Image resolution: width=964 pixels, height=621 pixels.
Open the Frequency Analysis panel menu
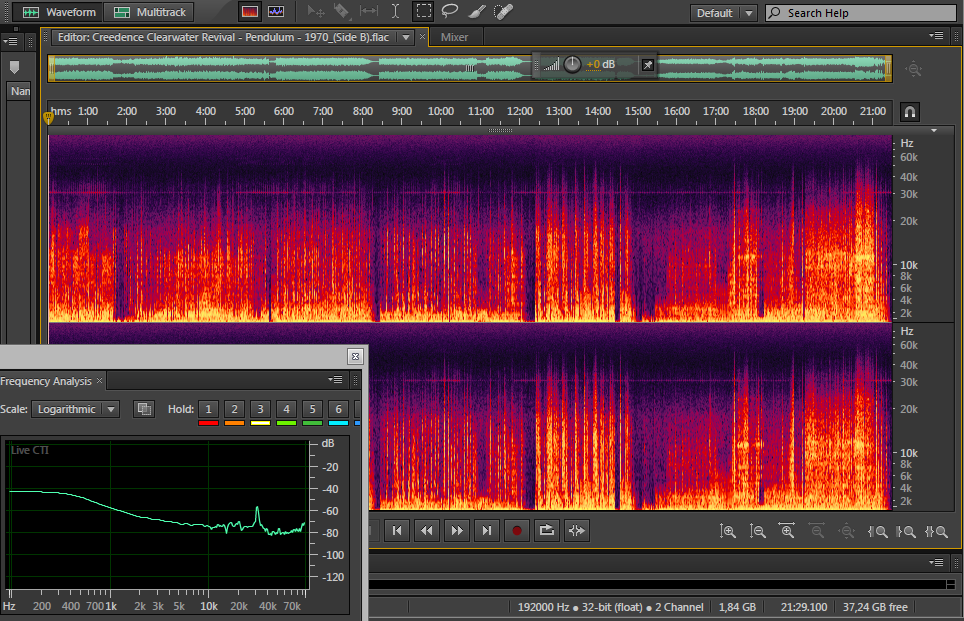pos(336,380)
